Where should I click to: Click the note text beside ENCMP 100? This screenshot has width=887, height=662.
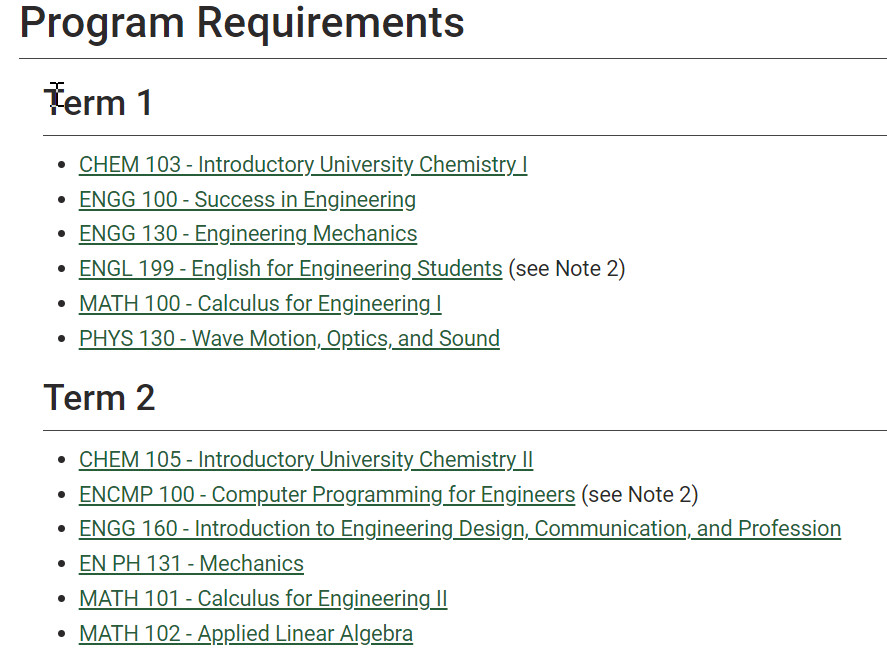tap(640, 495)
